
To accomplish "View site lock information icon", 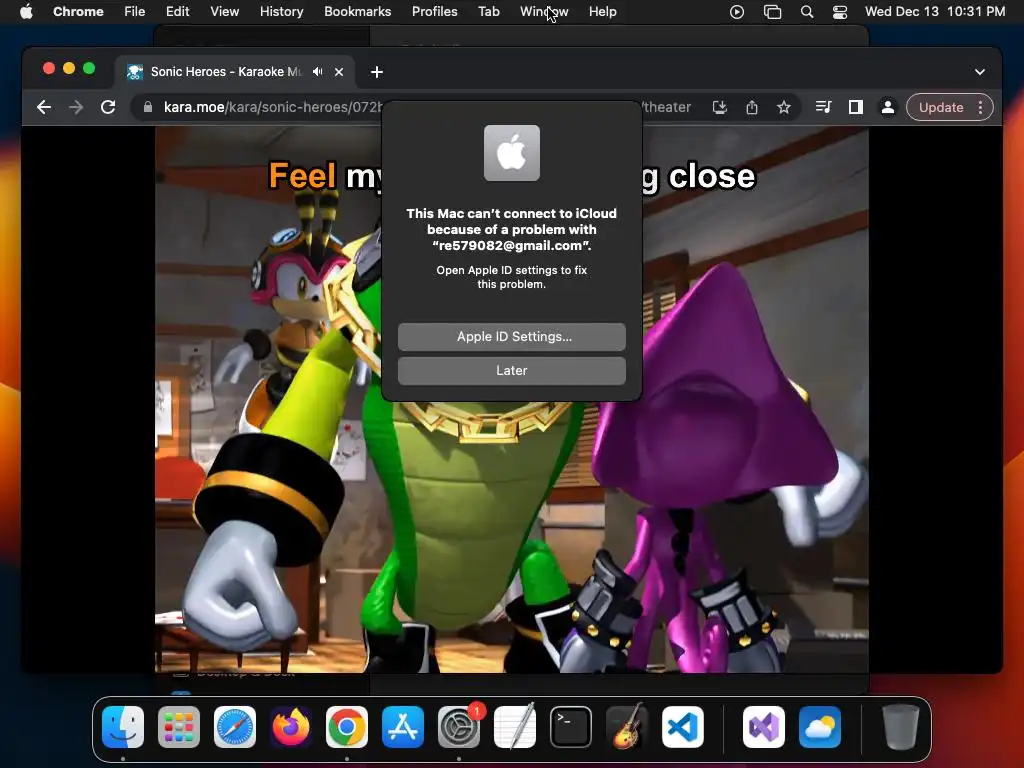I will pyautogui.click(x=148, y=107).
